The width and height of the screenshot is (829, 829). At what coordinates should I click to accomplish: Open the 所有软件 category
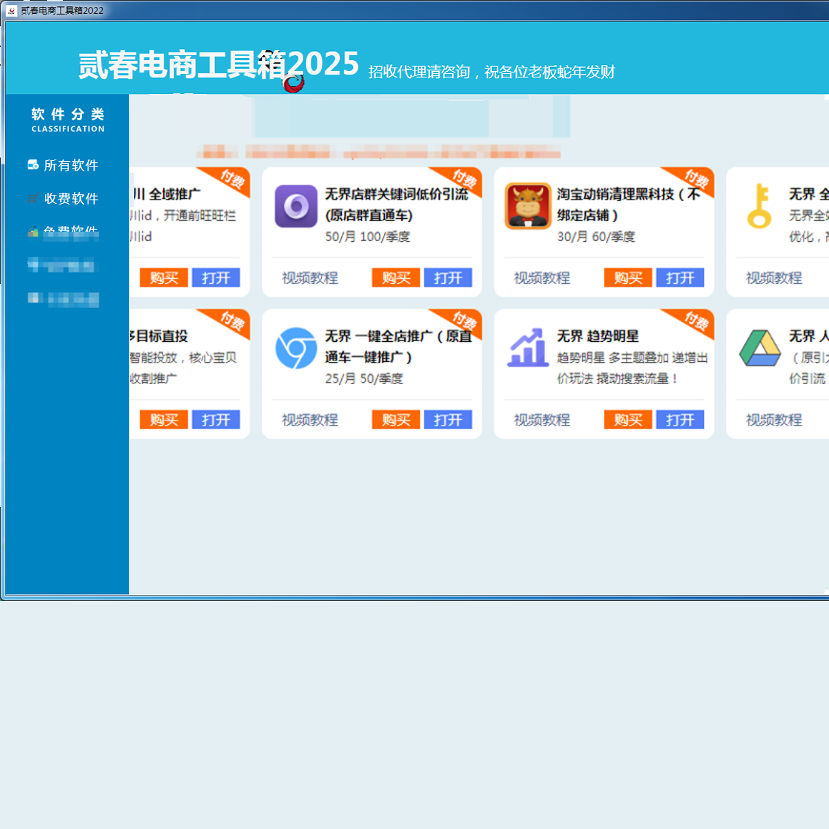point(71,165)
